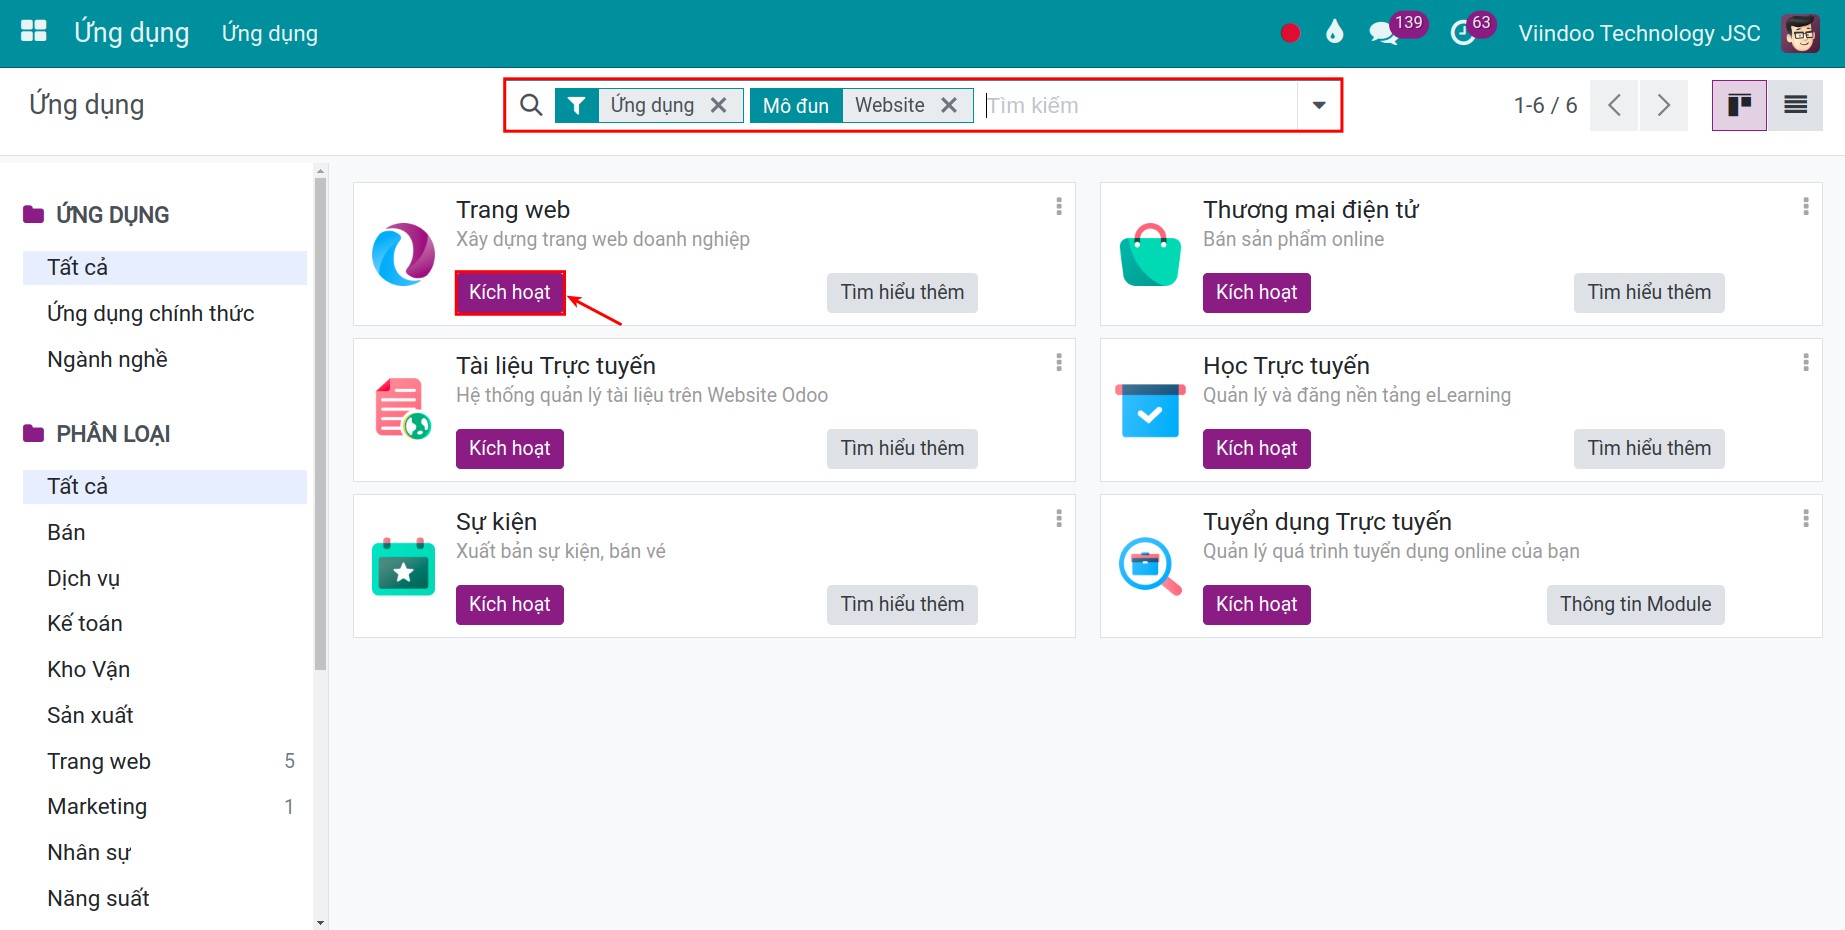Viewport: 1845px width, 930px height.
Task: Click Tìm hiểu thêm for Học Trực tuyến
Action: (x=1649, y=448)
